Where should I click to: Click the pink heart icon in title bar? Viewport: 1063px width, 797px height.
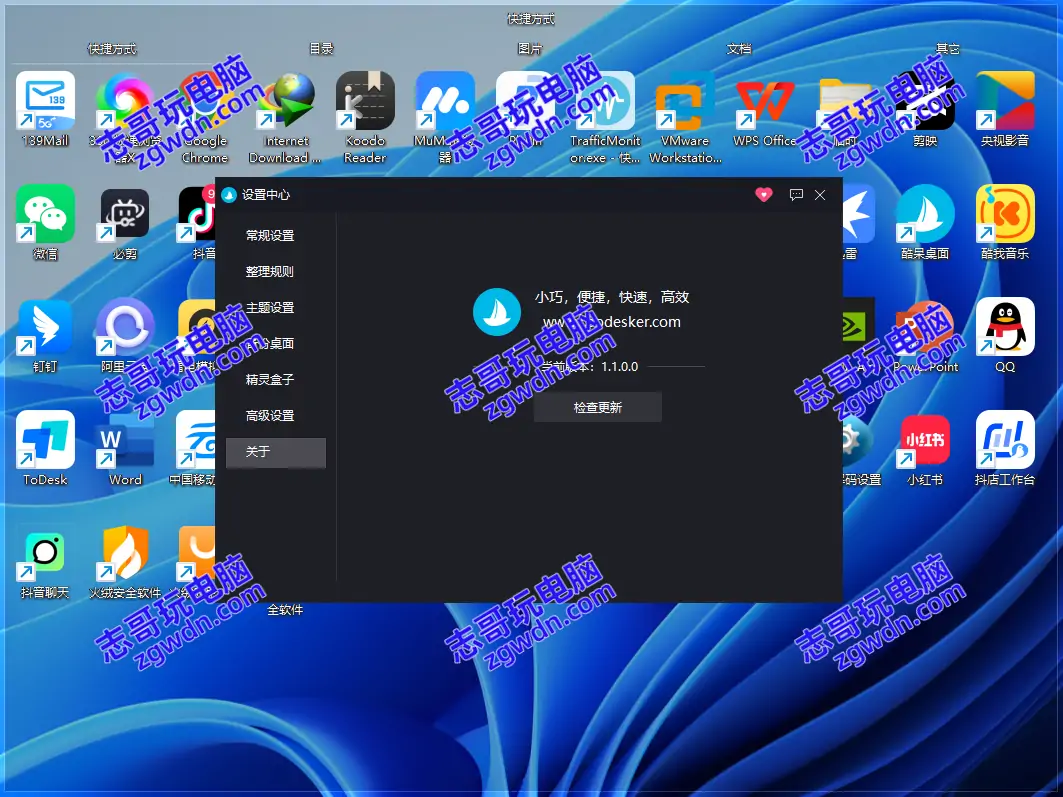click(764, 195)
